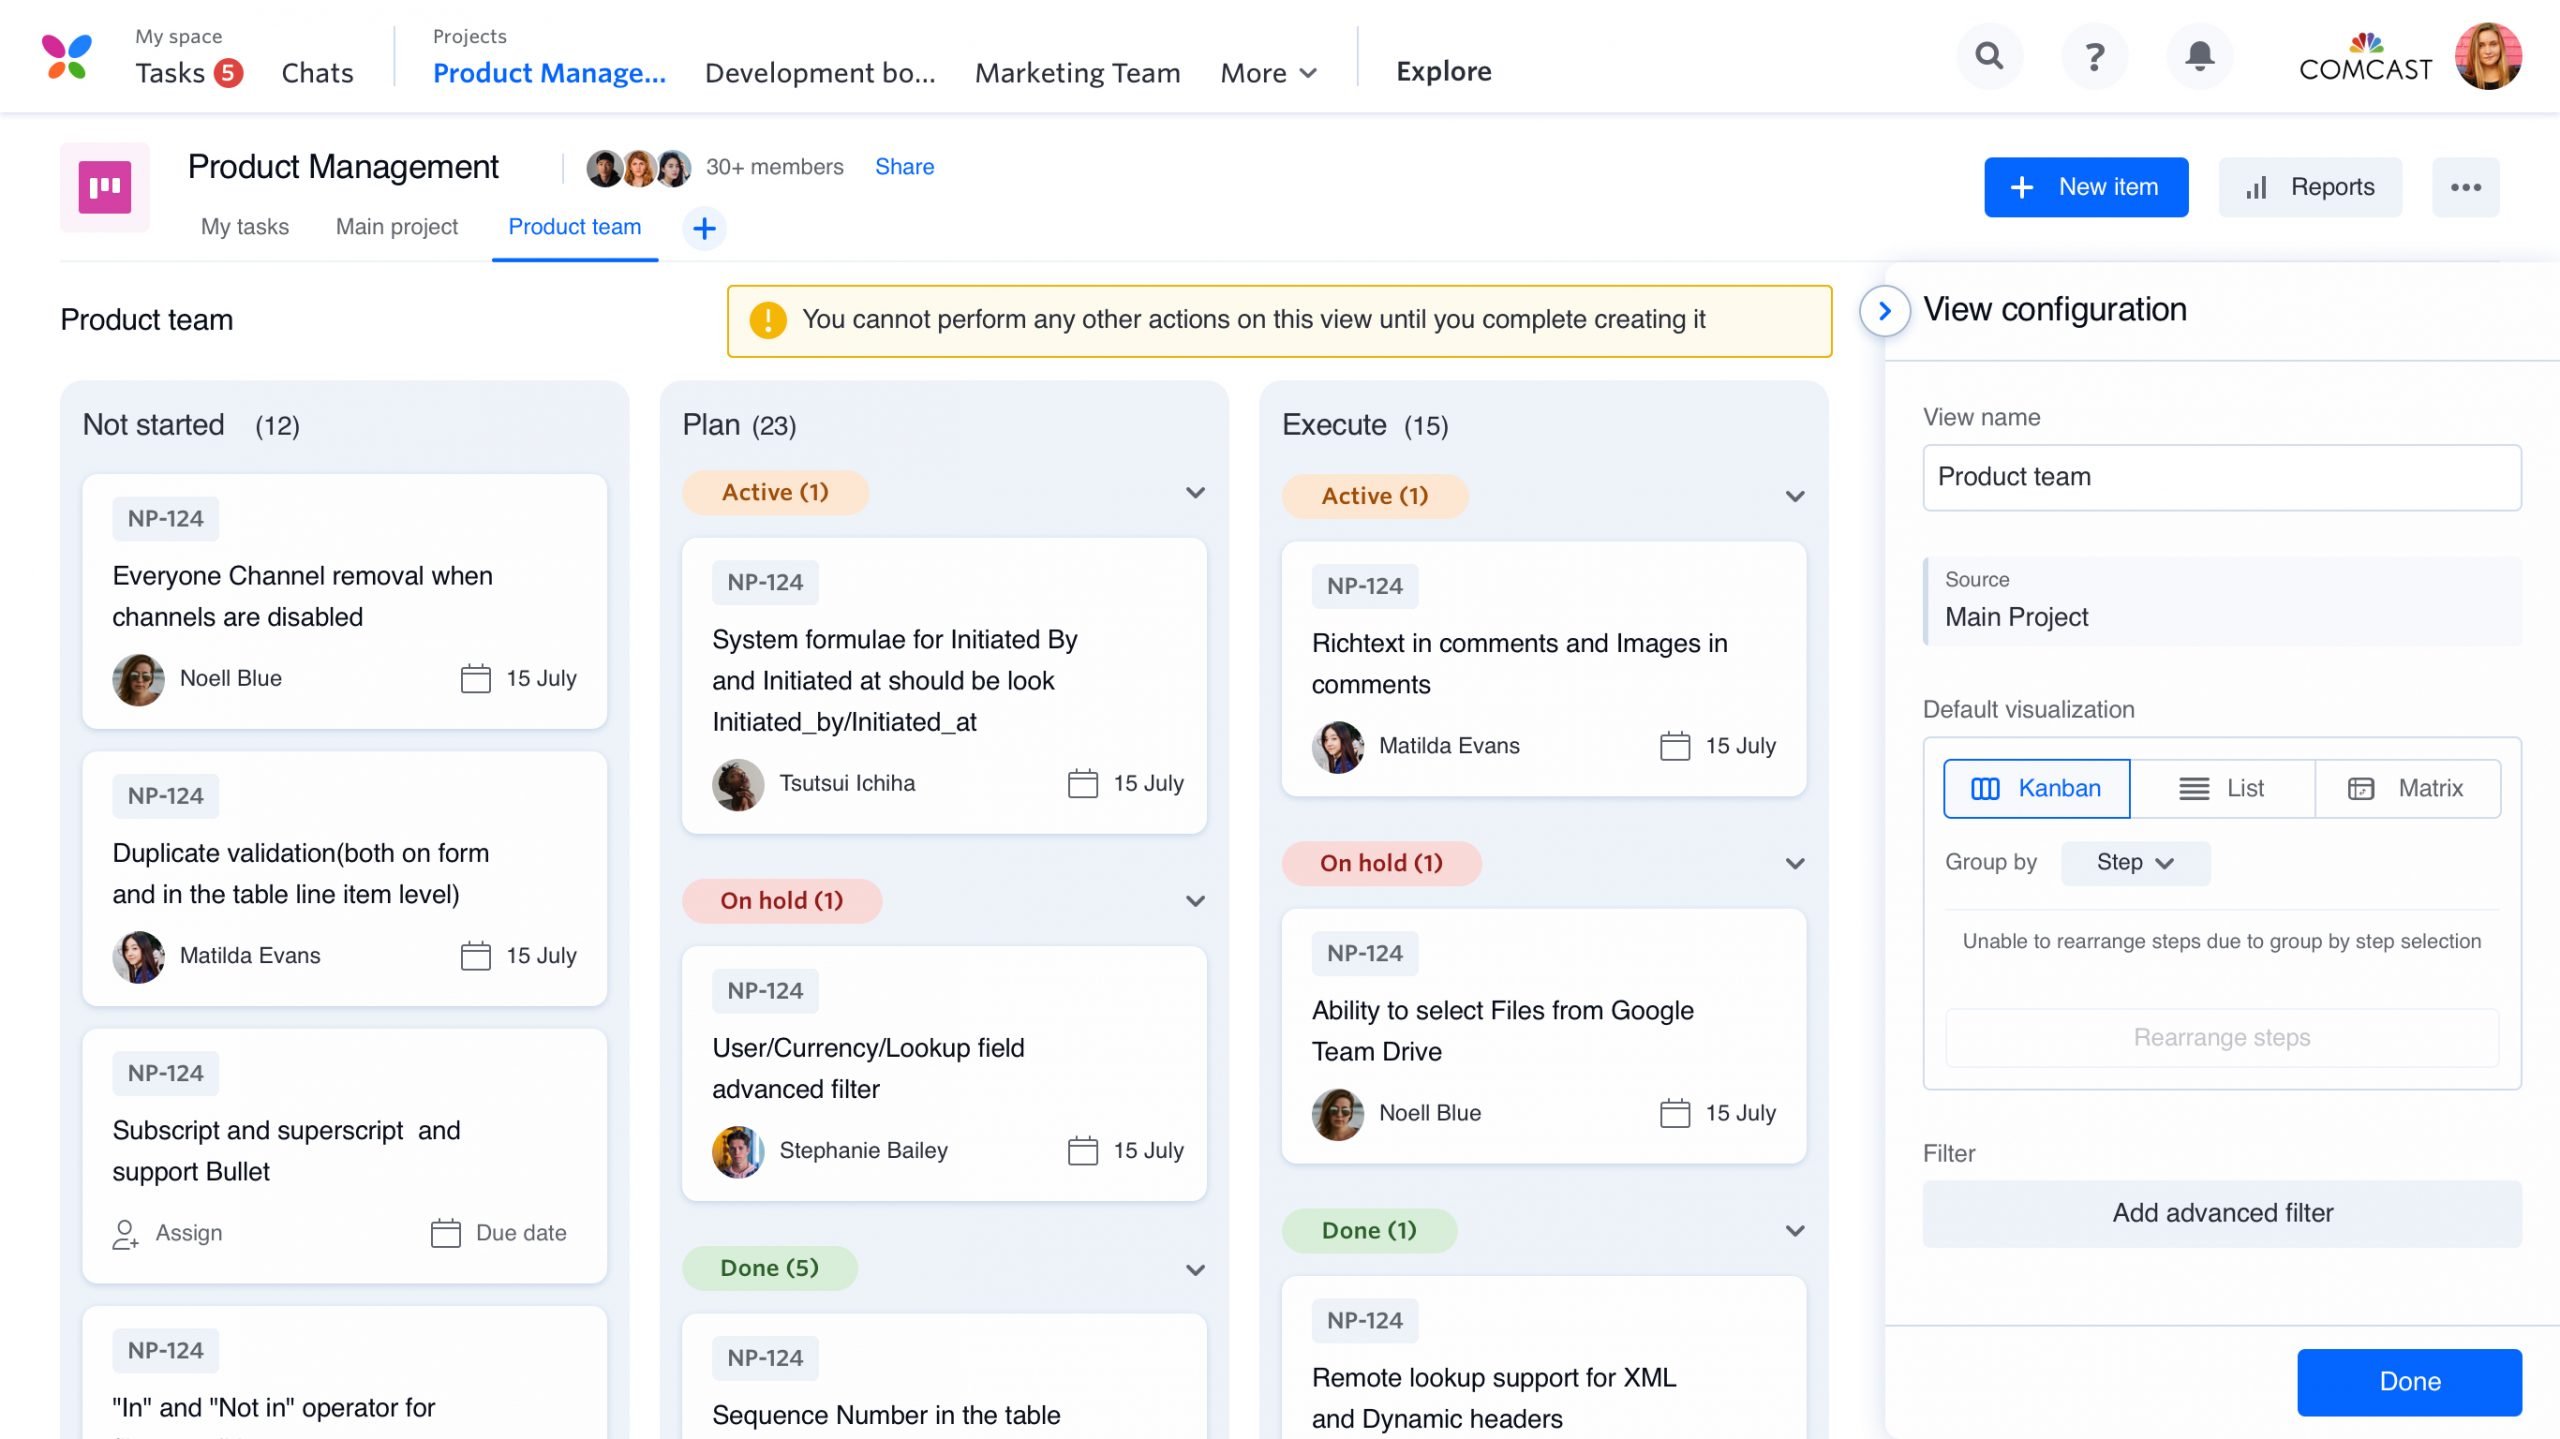Open the Group by Step dropdown
This screenshot has width=2560, height=1439.
(2135, 862)
